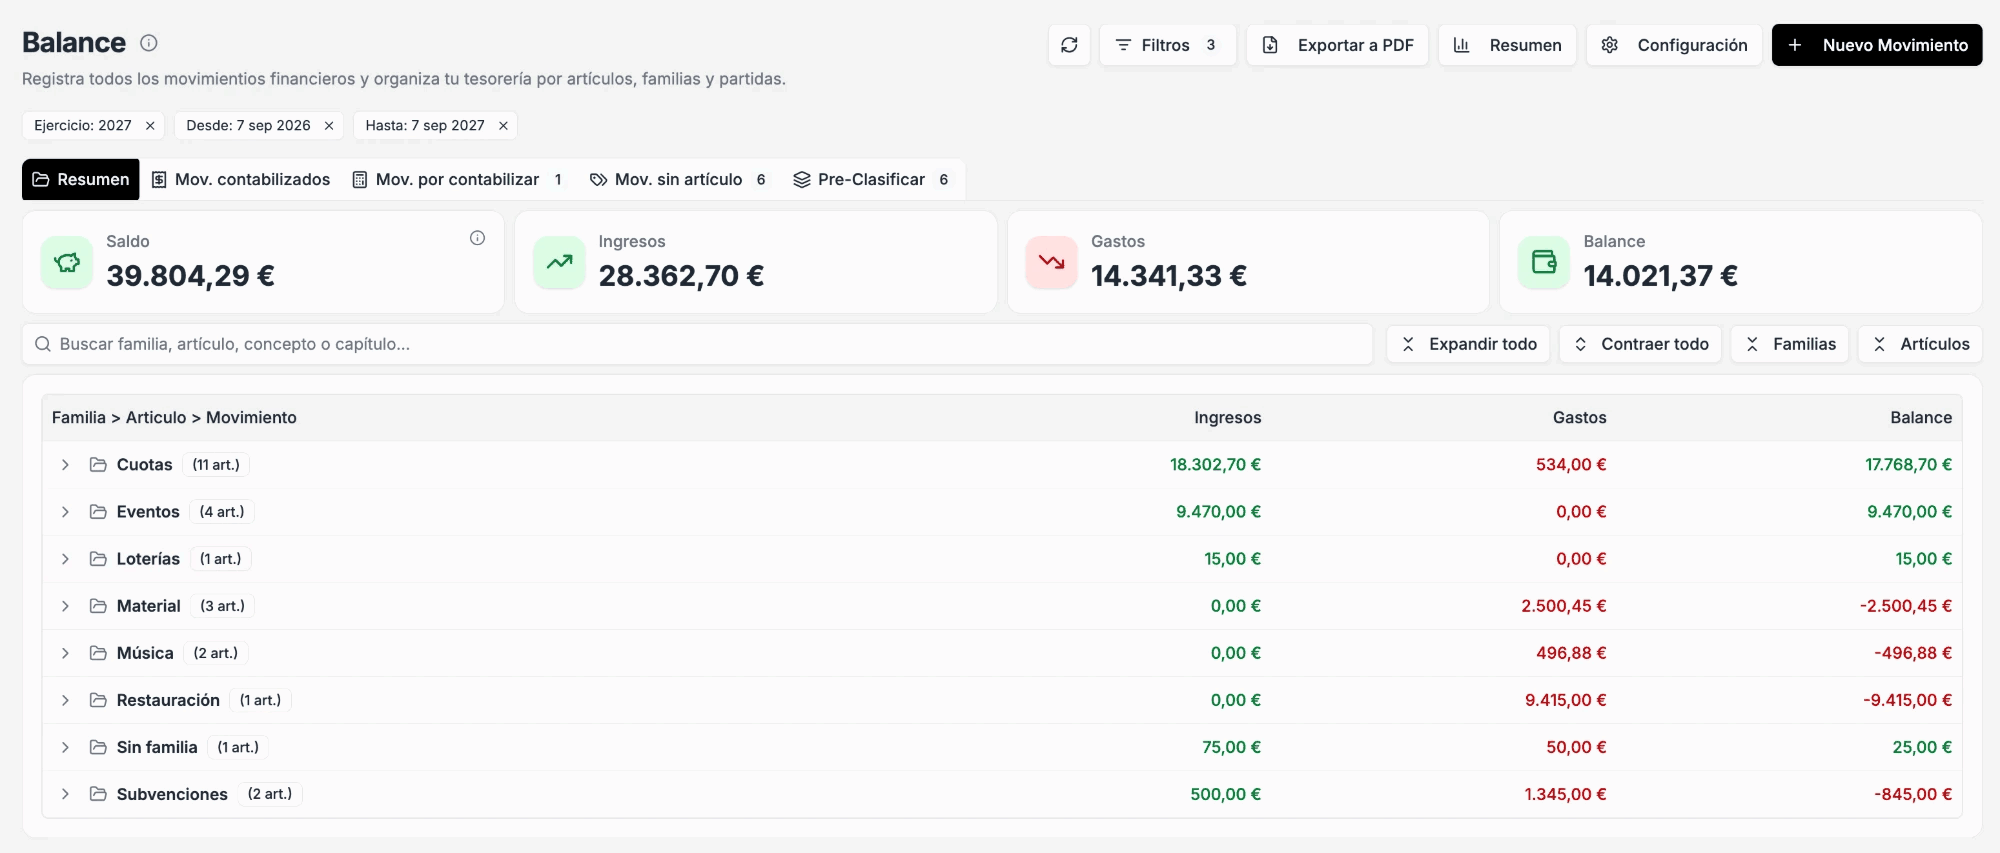Click the Familias collapse button
Screen dimensions: 2000x853
click(x=1789, y=344)
